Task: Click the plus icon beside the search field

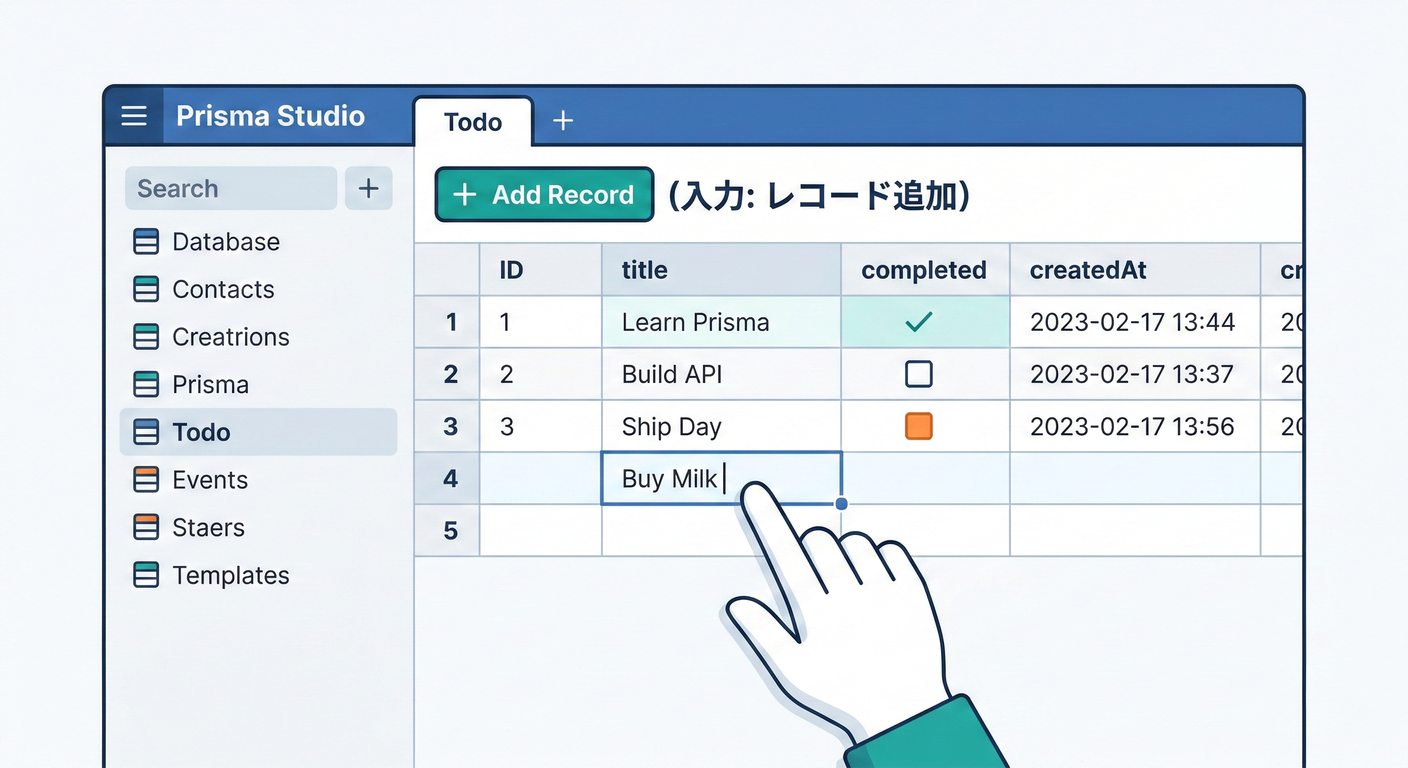Action: (369, 188)
